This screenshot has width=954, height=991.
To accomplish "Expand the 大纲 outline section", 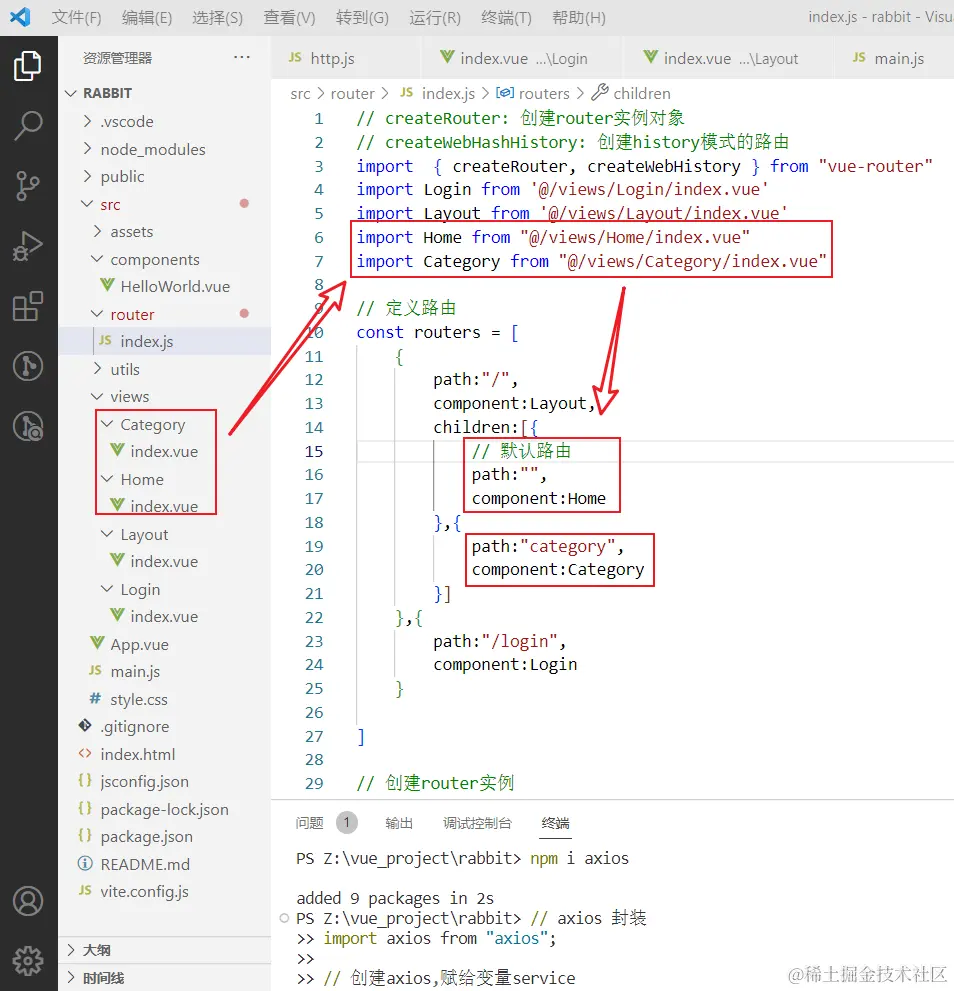I will click(97, 950).
